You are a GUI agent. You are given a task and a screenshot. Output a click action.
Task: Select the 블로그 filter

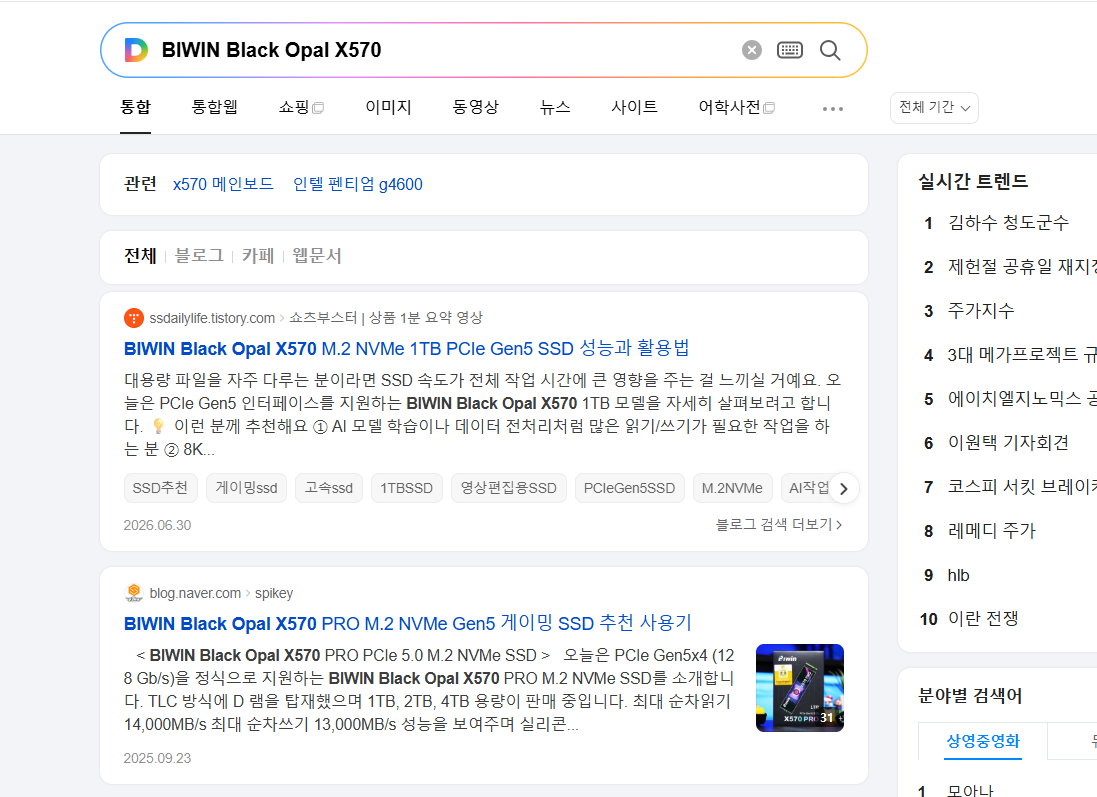click(x=199, y=255)
